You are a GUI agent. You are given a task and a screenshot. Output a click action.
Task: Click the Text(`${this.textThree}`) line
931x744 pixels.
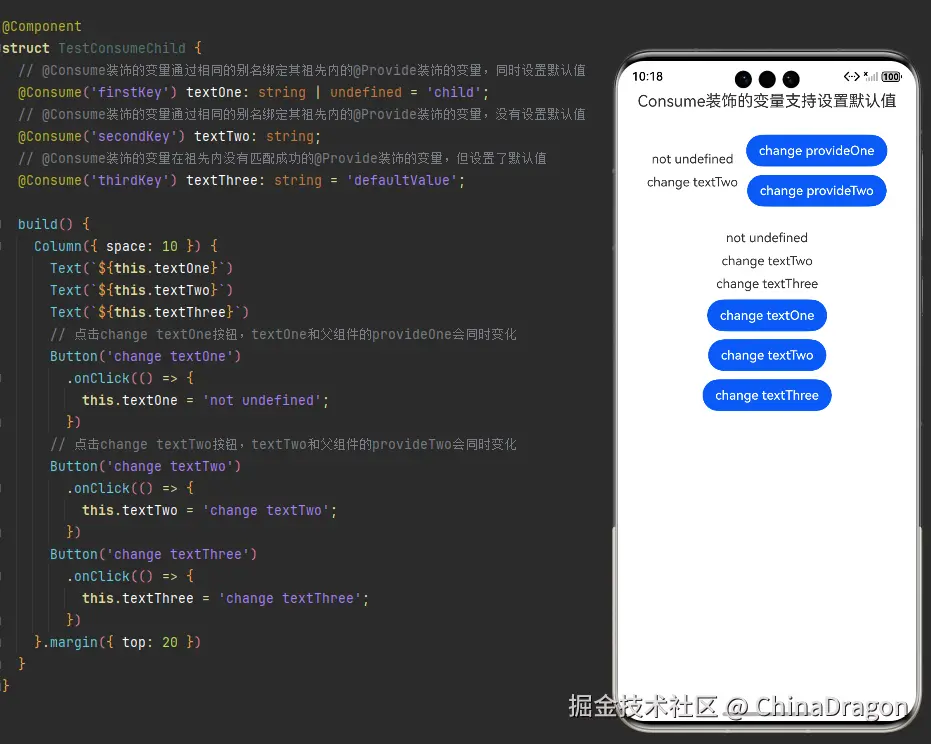coord(150,312)
